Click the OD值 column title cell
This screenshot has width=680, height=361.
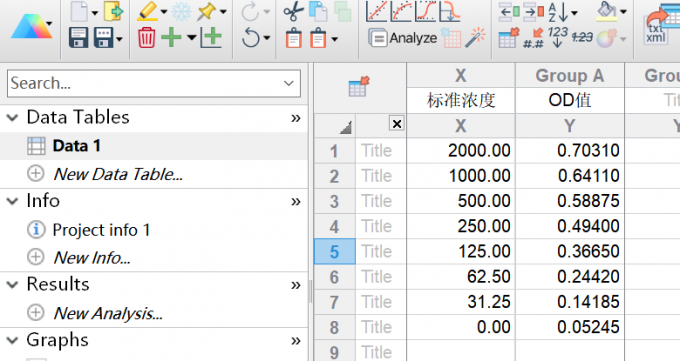tap(569, 100)
